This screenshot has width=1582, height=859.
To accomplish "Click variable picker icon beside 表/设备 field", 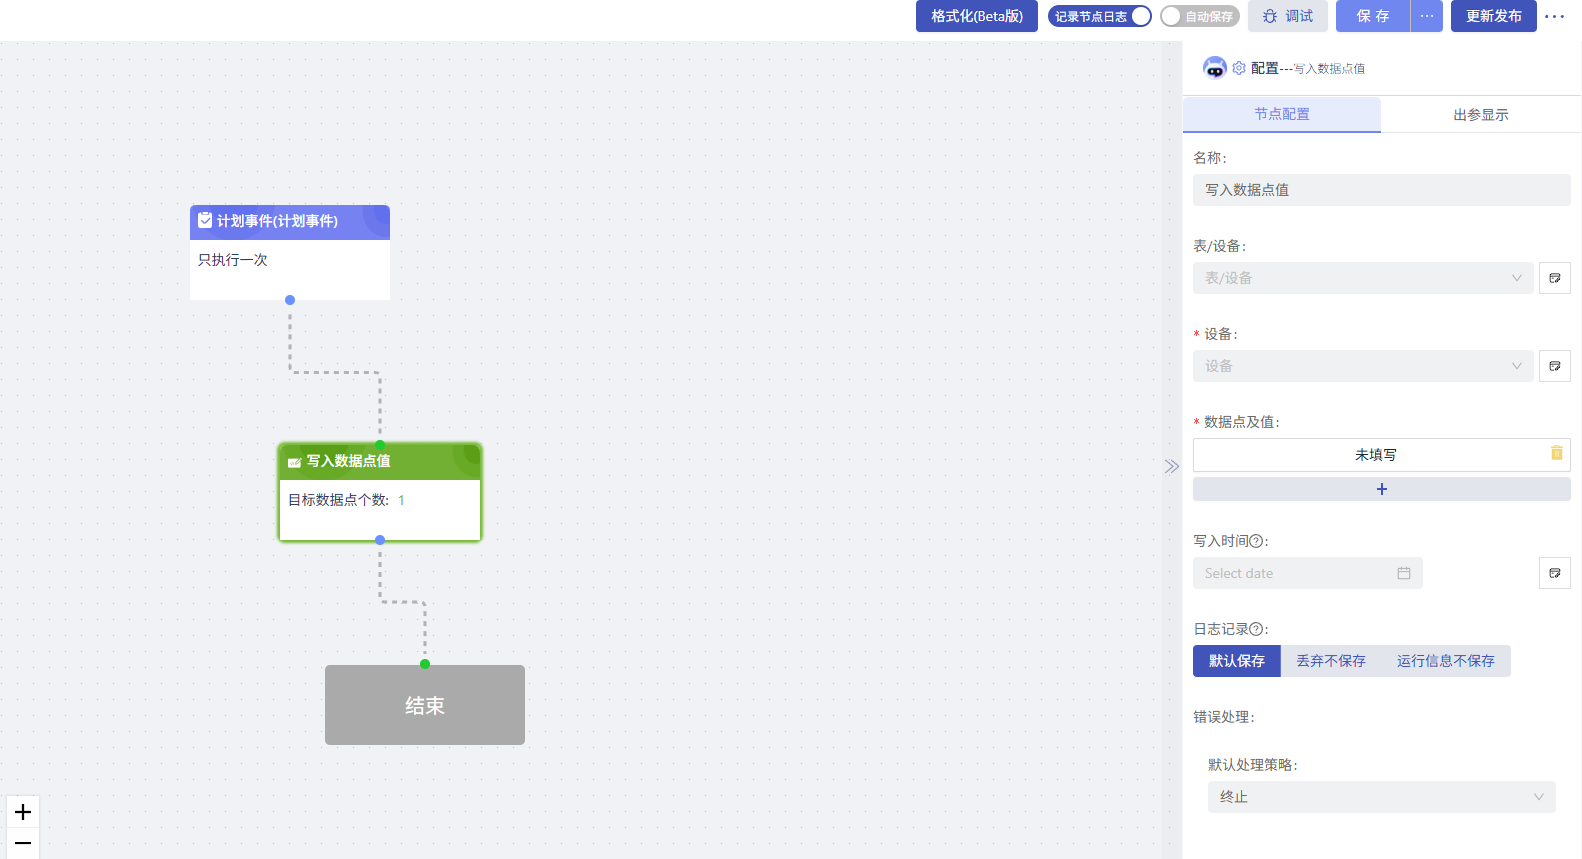I will pos(1554,278).
